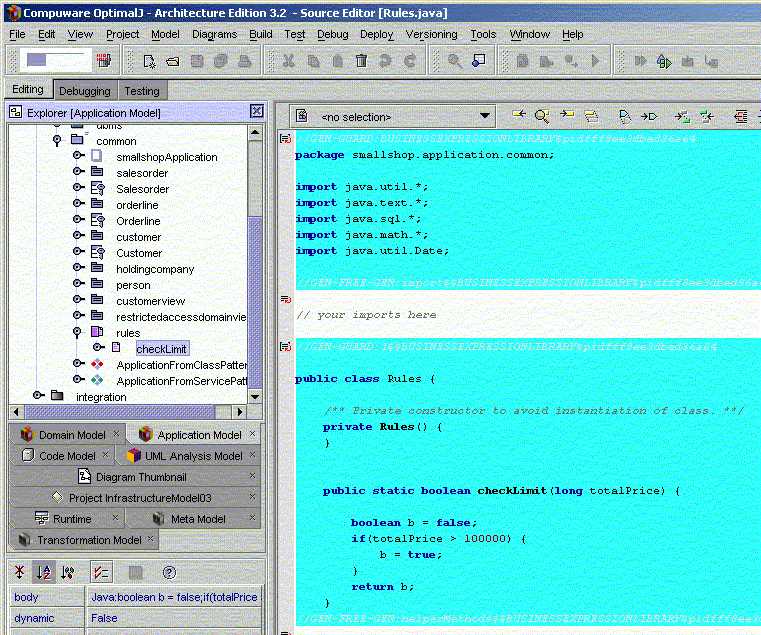Image resolution: width=761 pixels, height=635 pixels.
Task: Click the Find magnifier toolbar icon
Action: pos(455,61)
